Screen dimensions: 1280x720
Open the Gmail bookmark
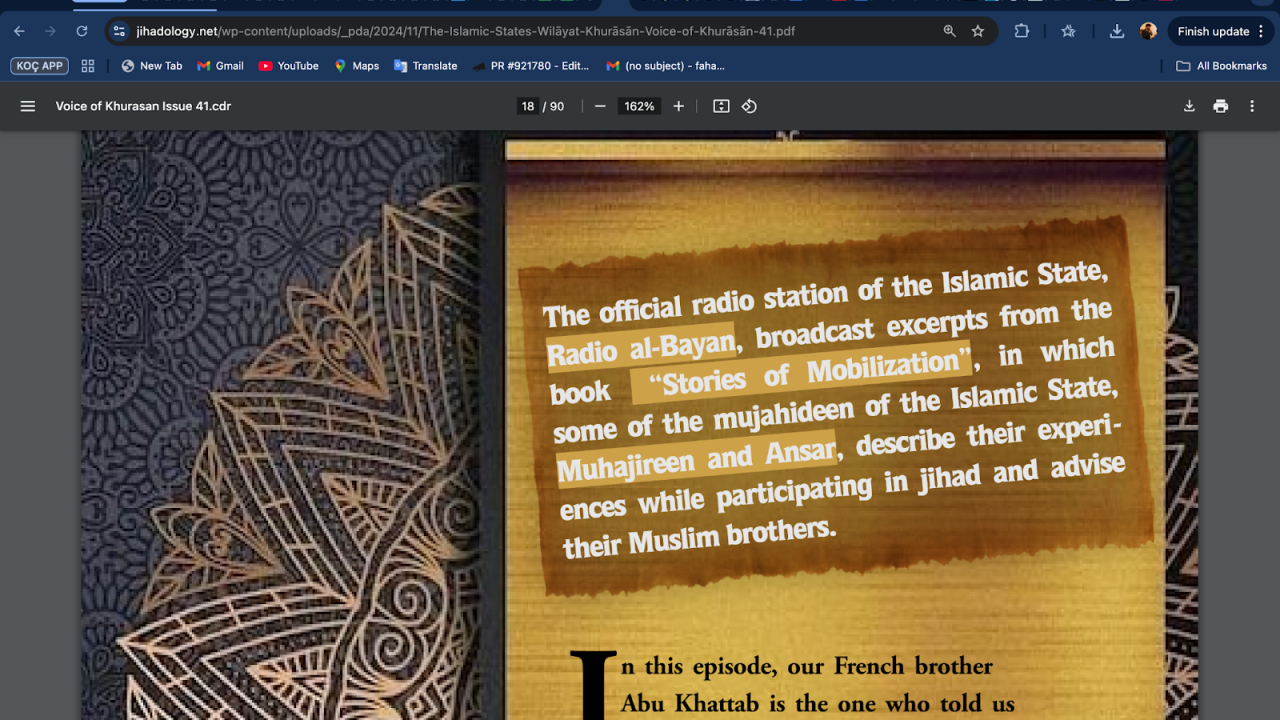point(220,66)
